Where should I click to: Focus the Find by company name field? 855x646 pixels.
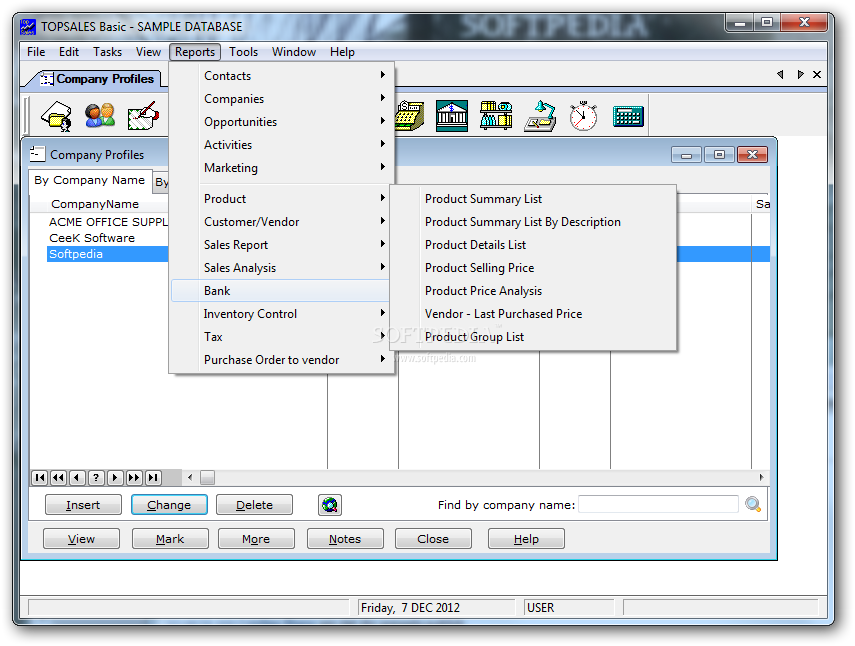pyautogui.click(x=658, y=504)
